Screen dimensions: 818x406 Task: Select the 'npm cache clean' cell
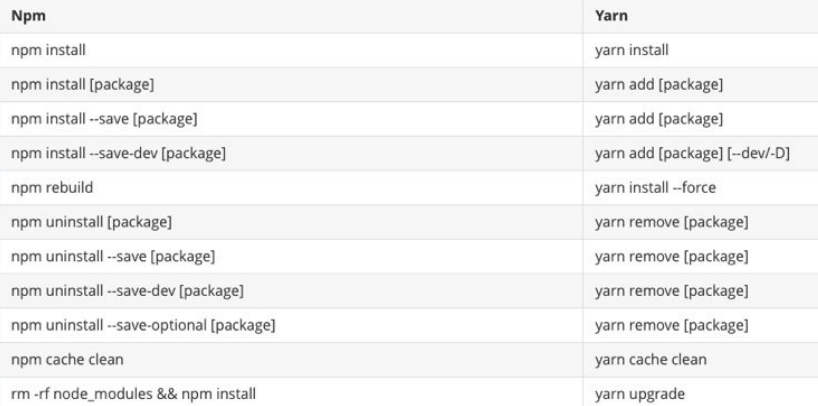pyautogui.click(x=291, y=360)
